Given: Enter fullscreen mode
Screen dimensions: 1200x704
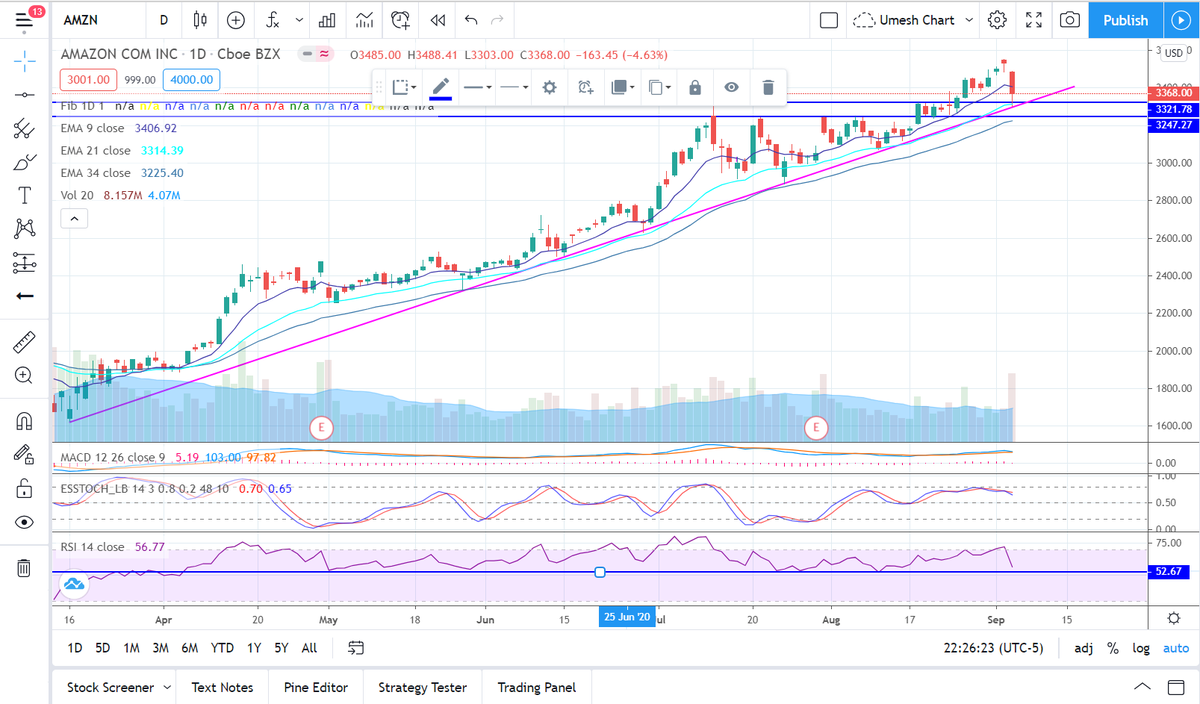Looking at the screenshot, I should tap(1034, 20).
